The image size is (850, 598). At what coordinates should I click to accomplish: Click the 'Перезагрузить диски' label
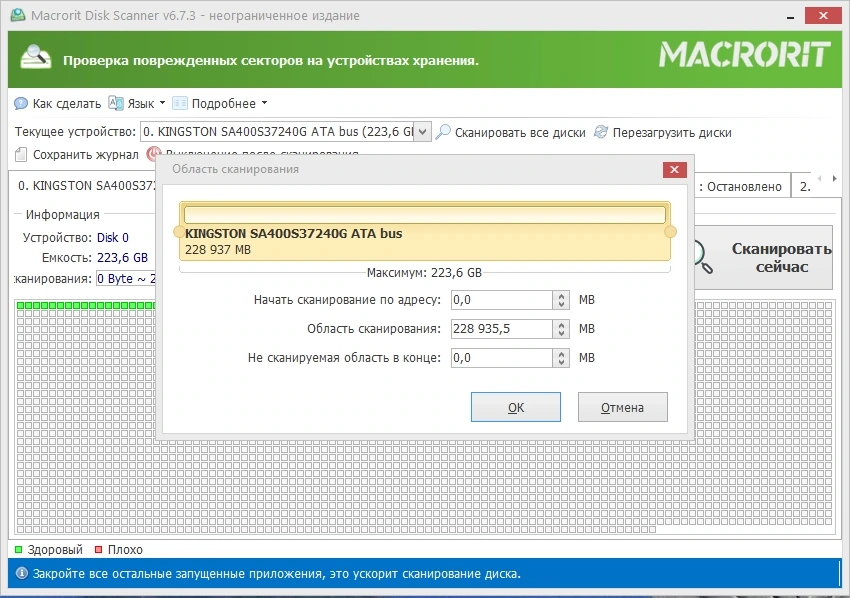tap(672, 132)
